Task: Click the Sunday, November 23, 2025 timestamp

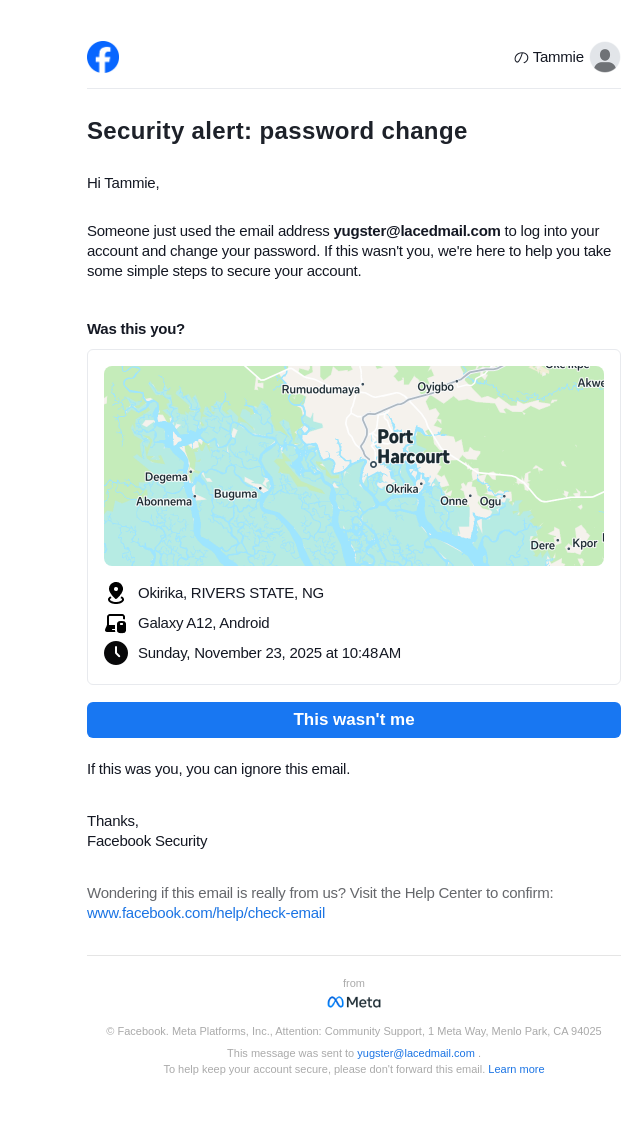Action: coord(269,653)
